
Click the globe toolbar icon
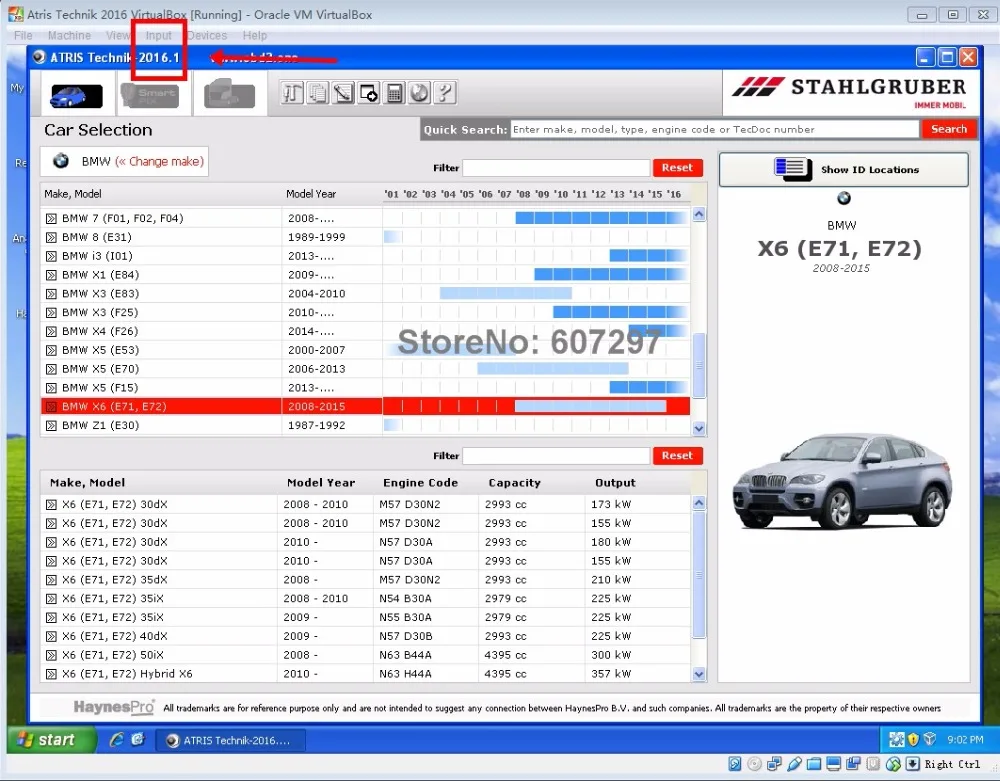click(x=420, y=93)
